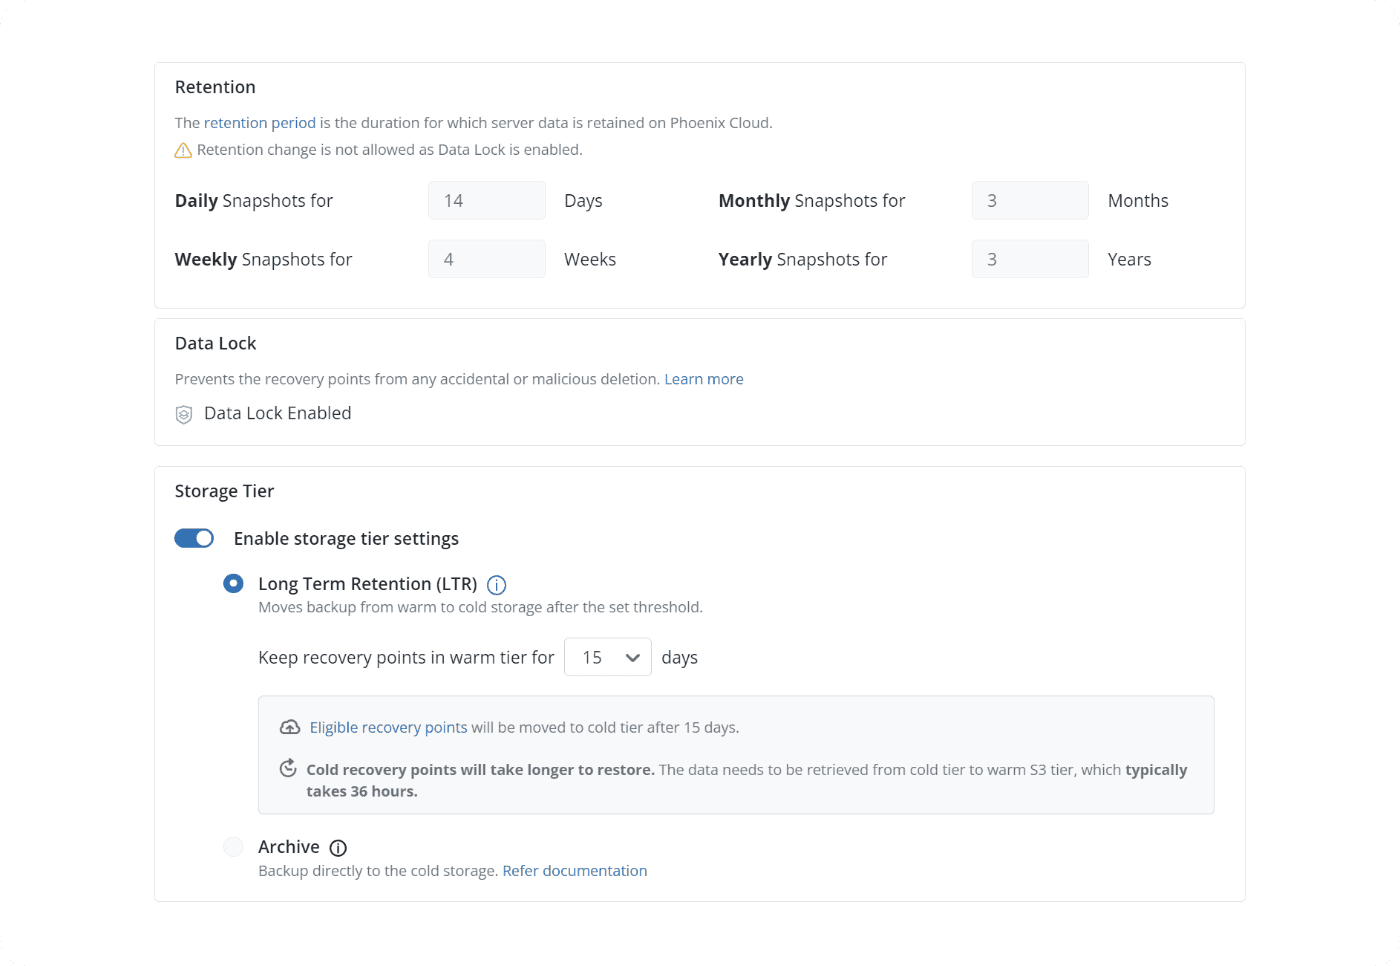Select the Archive radio button
Image resolution: width=1400 pixels, height=966 pixels.
click(233, 847)
